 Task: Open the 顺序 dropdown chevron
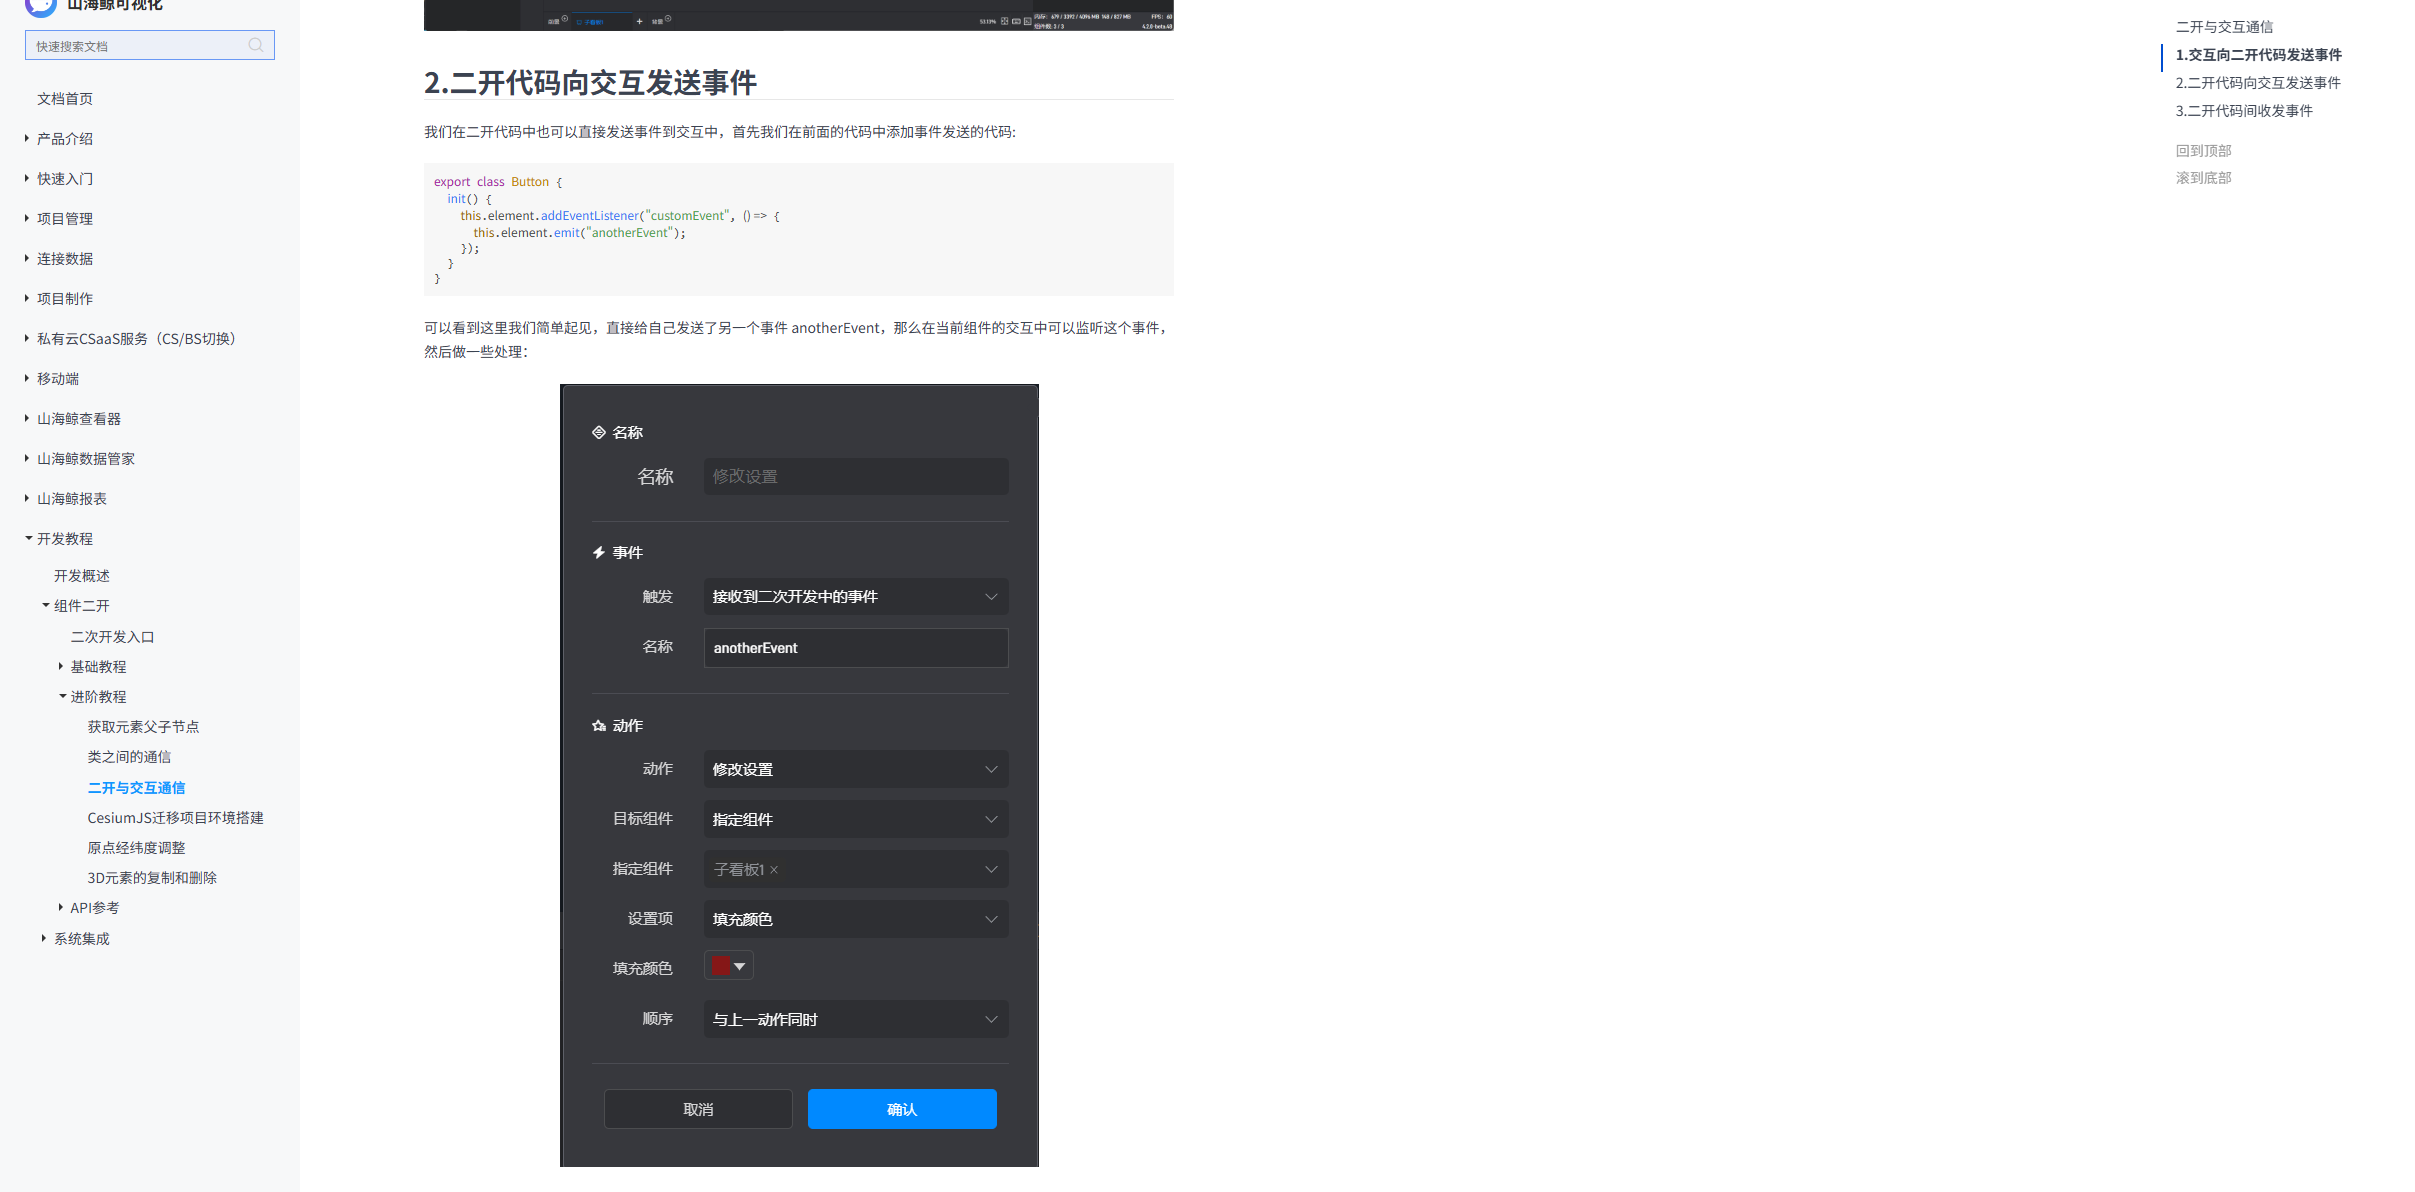991,1019
